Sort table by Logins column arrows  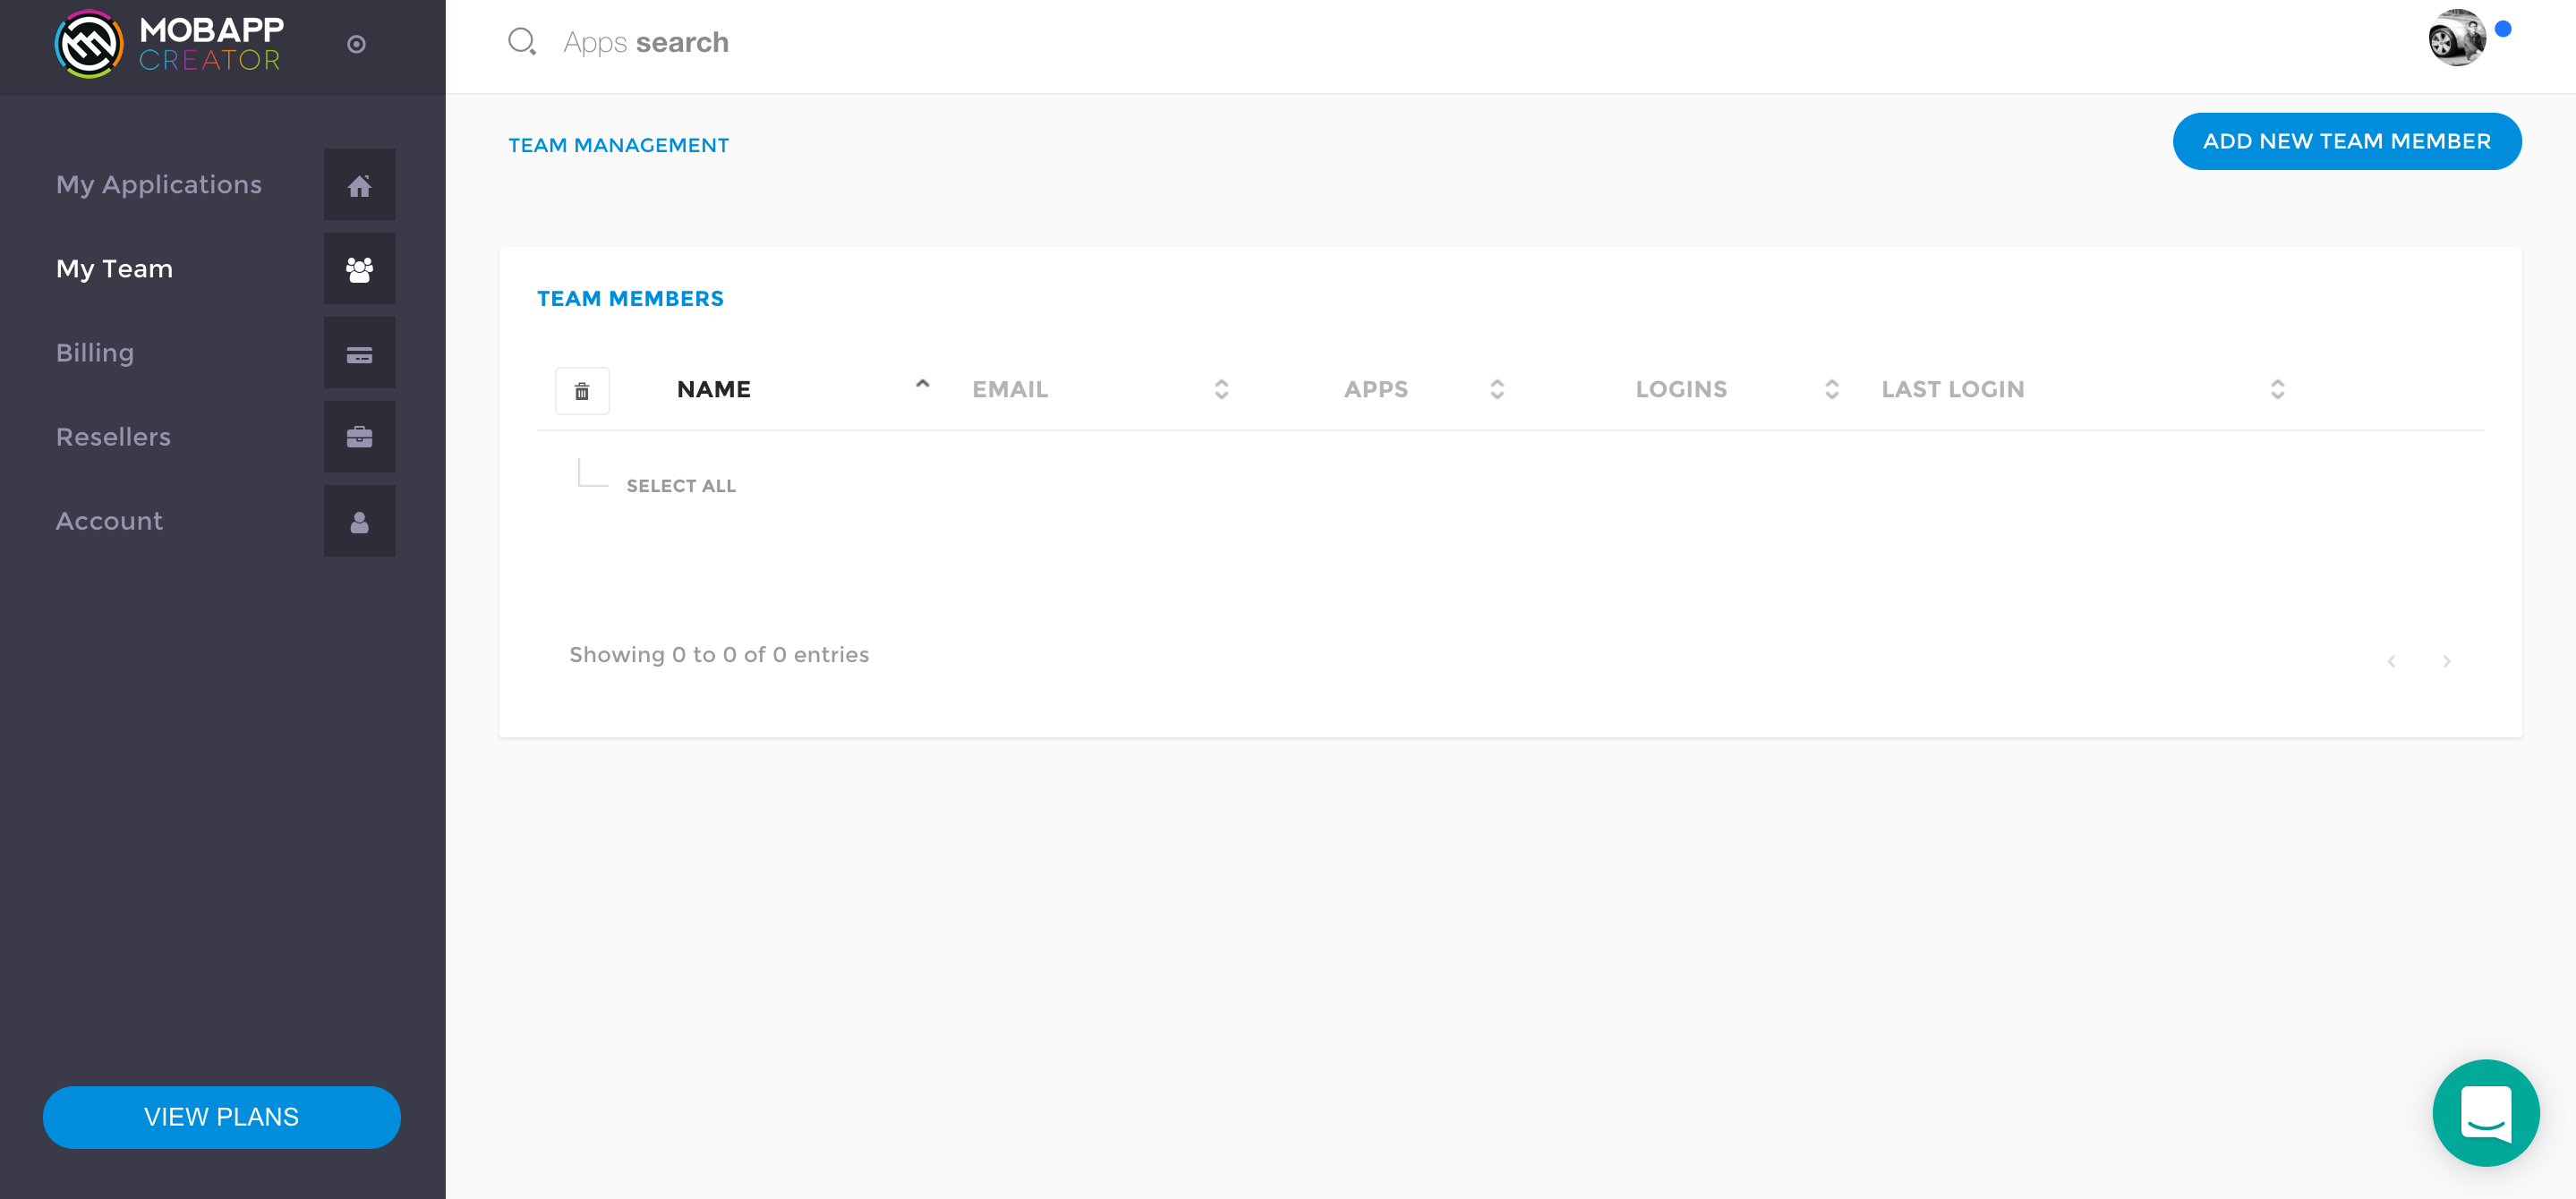click(1831, 390)
